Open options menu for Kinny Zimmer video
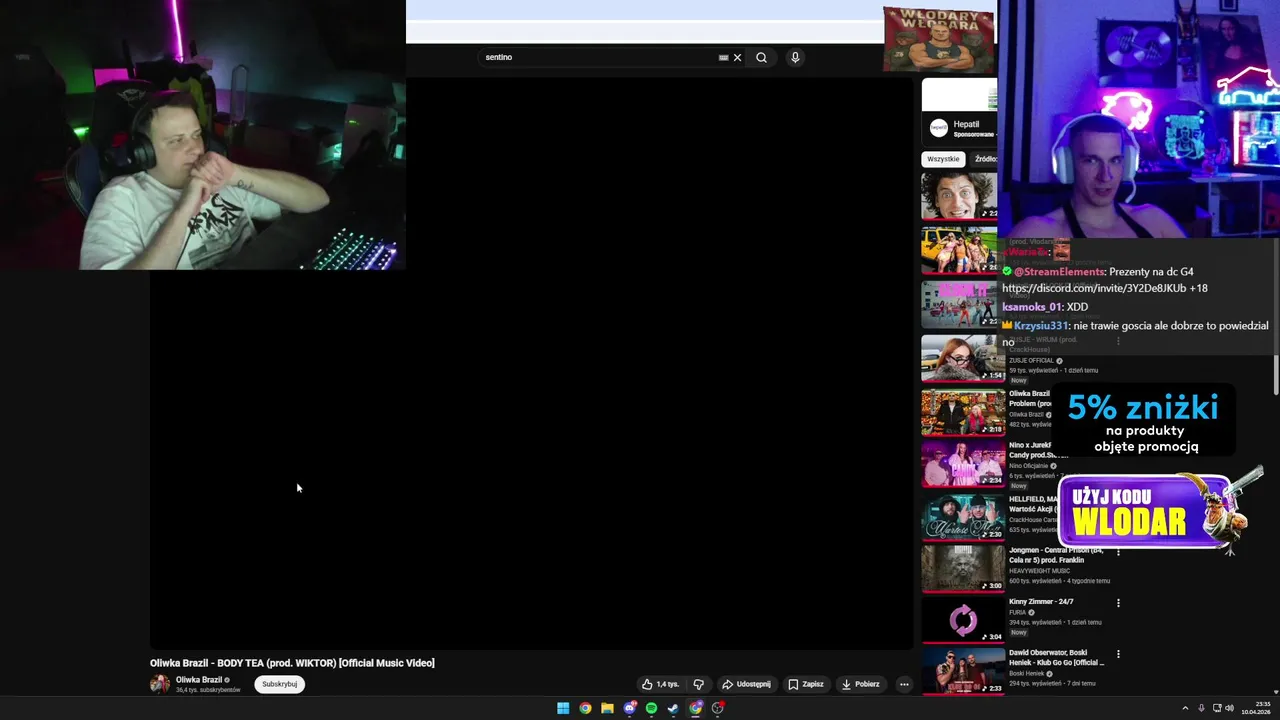 (1118, 603)
